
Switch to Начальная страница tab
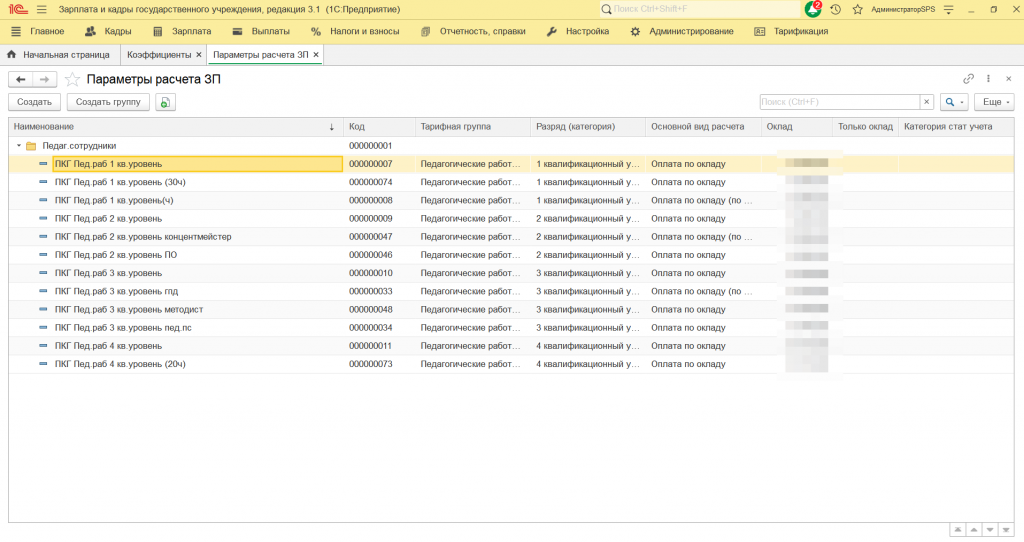click(x=59, y=55)
